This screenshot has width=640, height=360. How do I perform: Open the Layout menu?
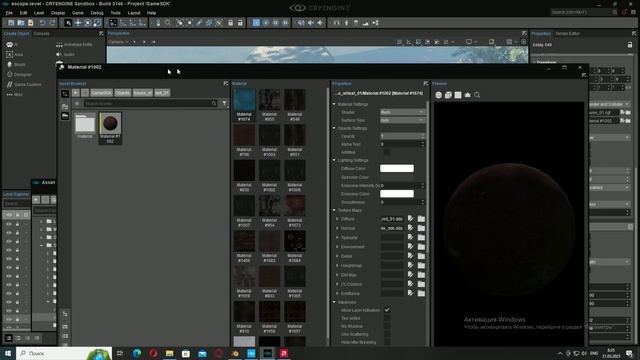coord(133,13)
